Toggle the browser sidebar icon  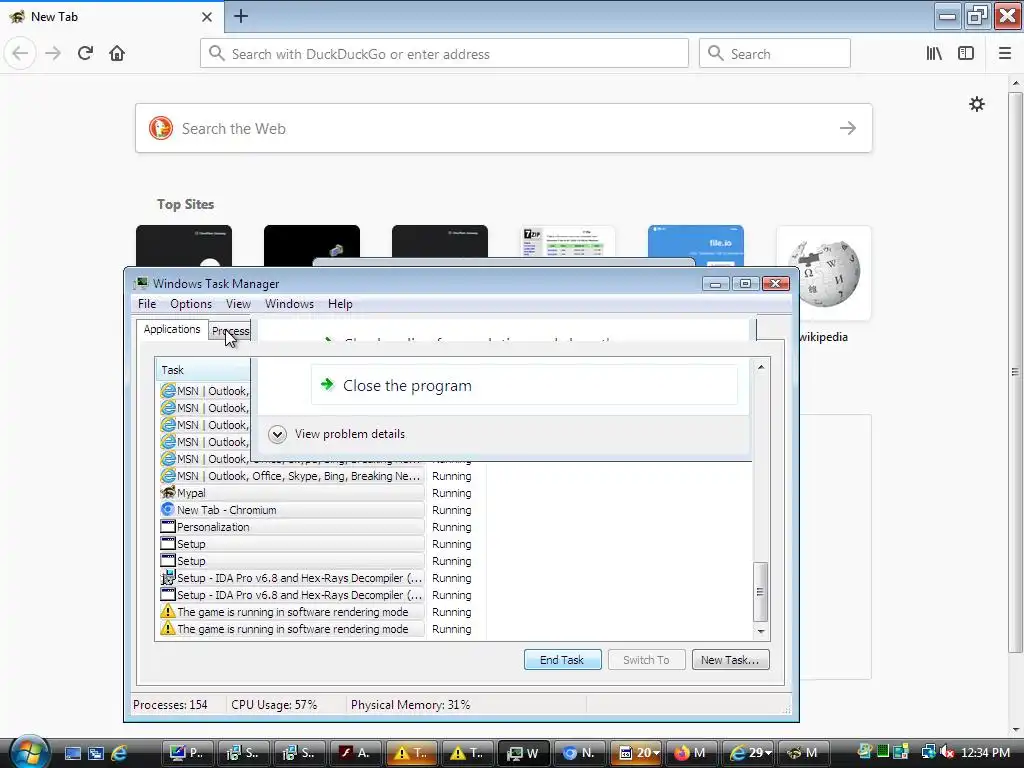(966, 54)
